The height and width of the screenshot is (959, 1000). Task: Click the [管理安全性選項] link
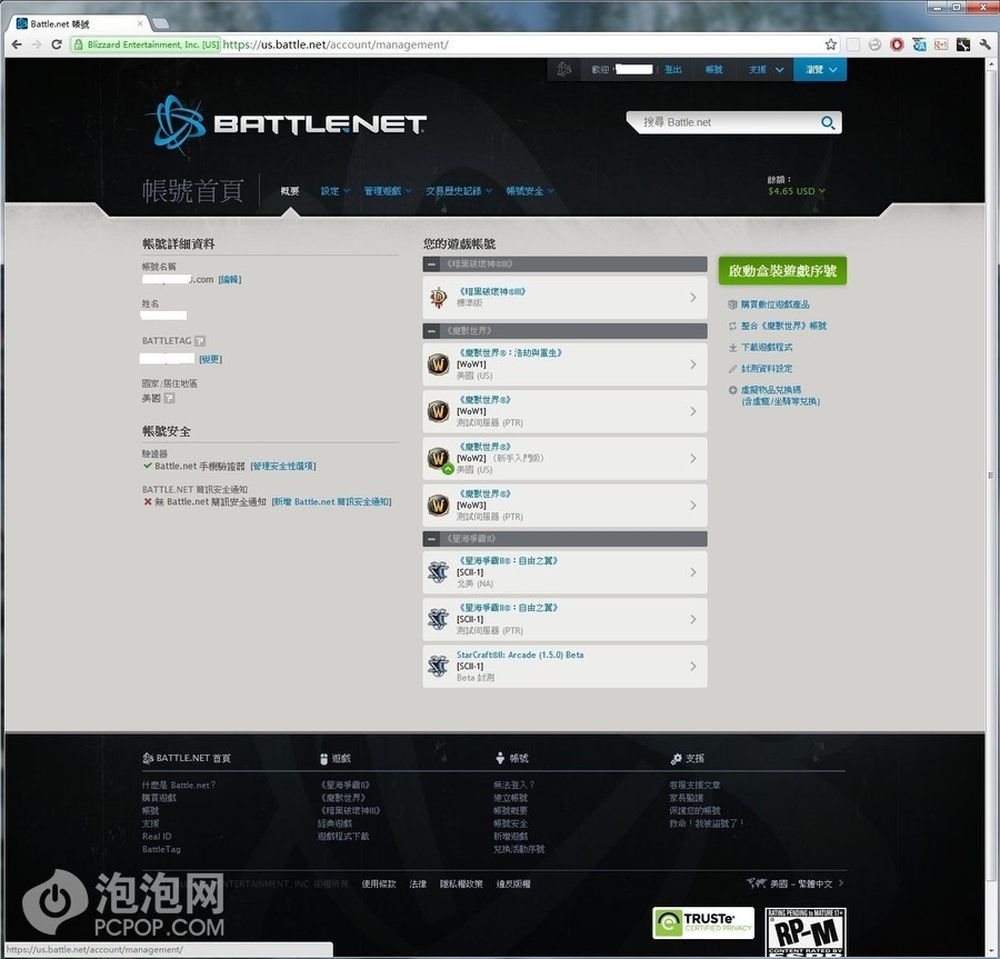283,466
